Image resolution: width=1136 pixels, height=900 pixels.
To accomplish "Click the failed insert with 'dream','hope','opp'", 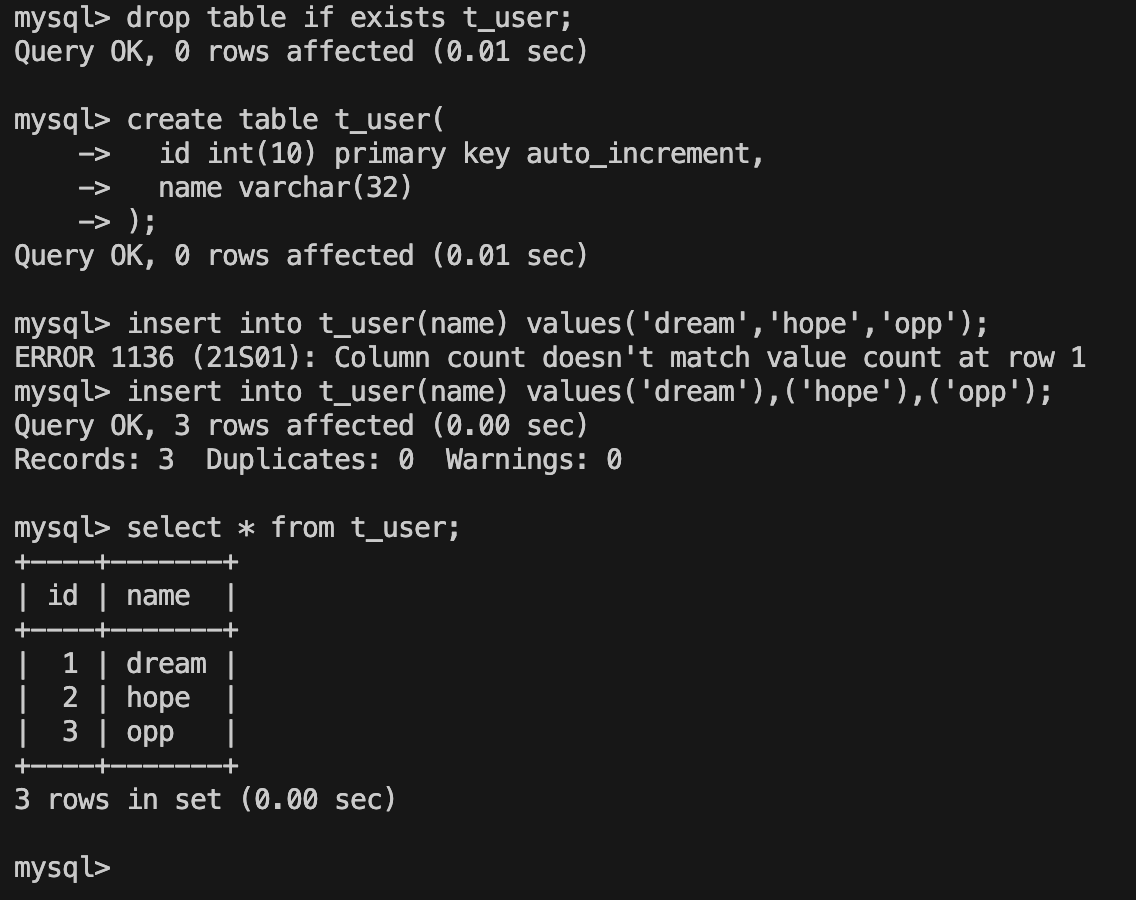I will point(557,323).
